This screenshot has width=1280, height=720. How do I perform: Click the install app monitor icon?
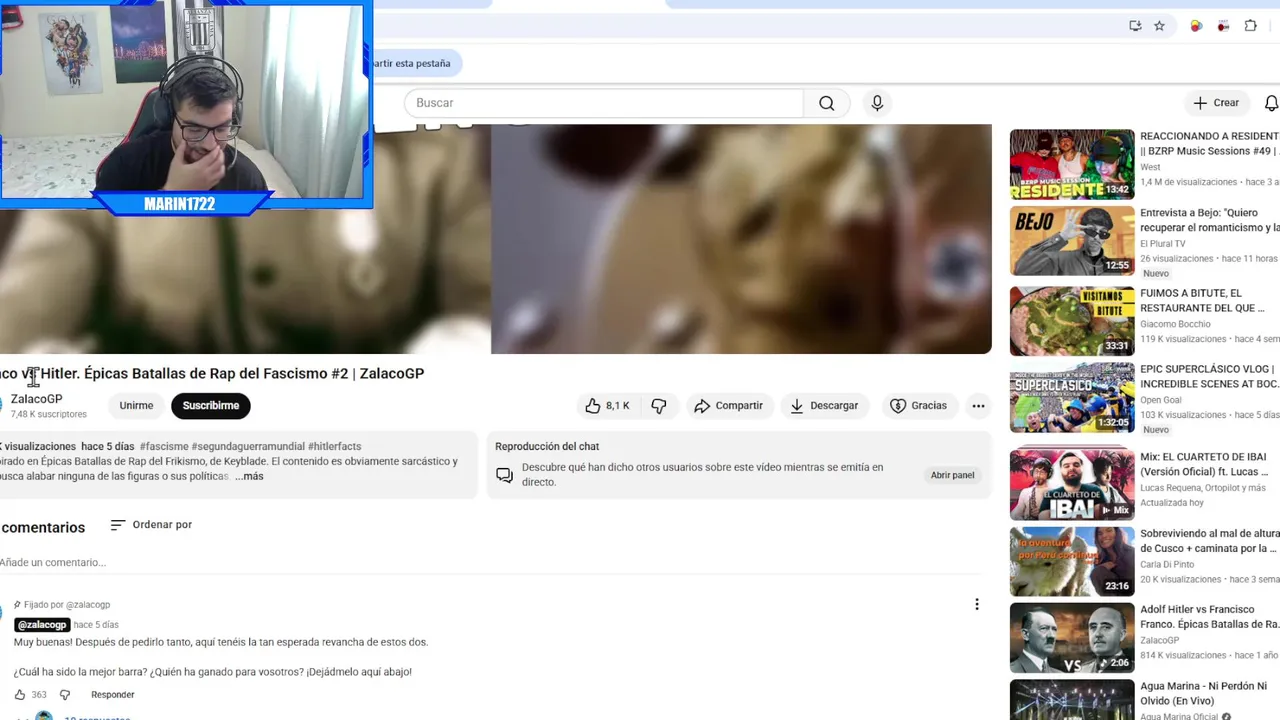pyautogui.click(x=1135, y=26)
